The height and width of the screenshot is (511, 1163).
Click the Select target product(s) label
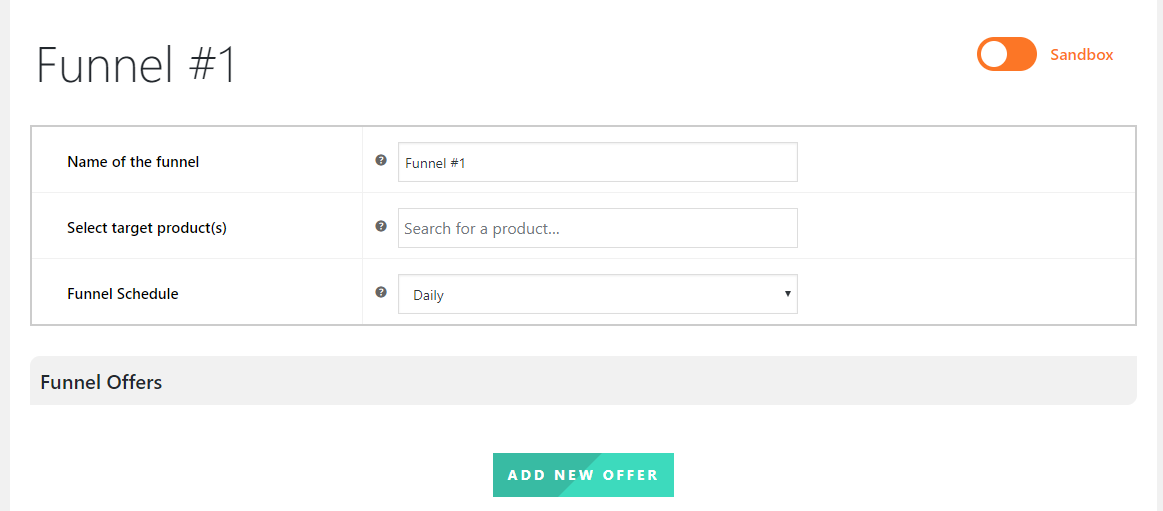pos(147,228)
